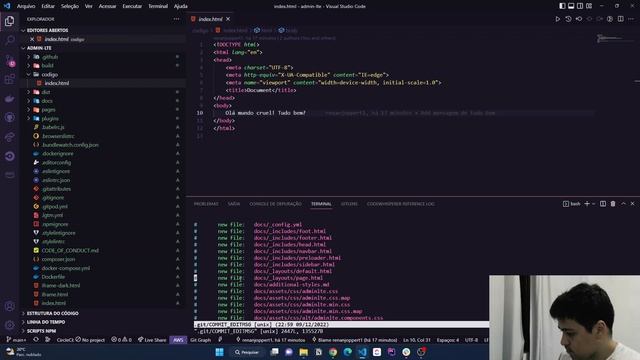Screen dimensions: 640x360
Task: Open the Manage gear in activity bar
Action: pos(9,325)
